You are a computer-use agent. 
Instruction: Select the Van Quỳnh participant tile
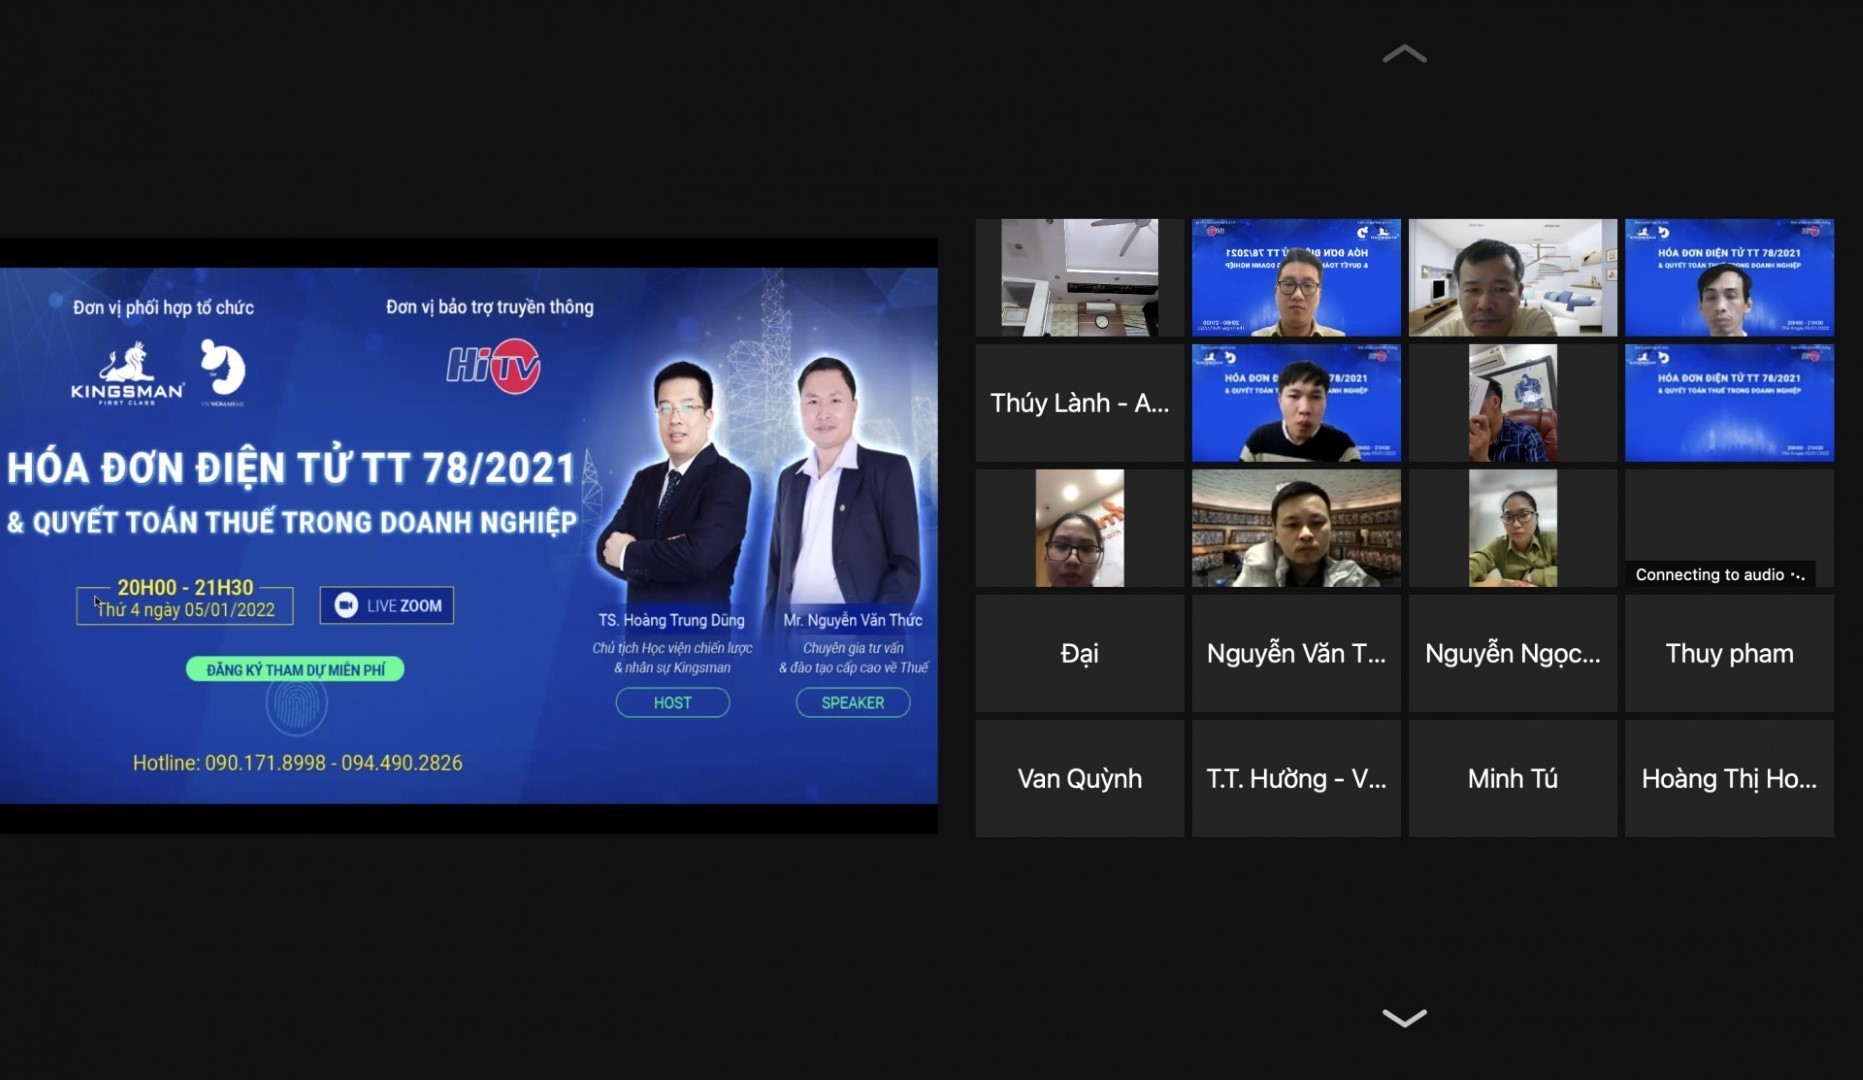[1079, 778]
